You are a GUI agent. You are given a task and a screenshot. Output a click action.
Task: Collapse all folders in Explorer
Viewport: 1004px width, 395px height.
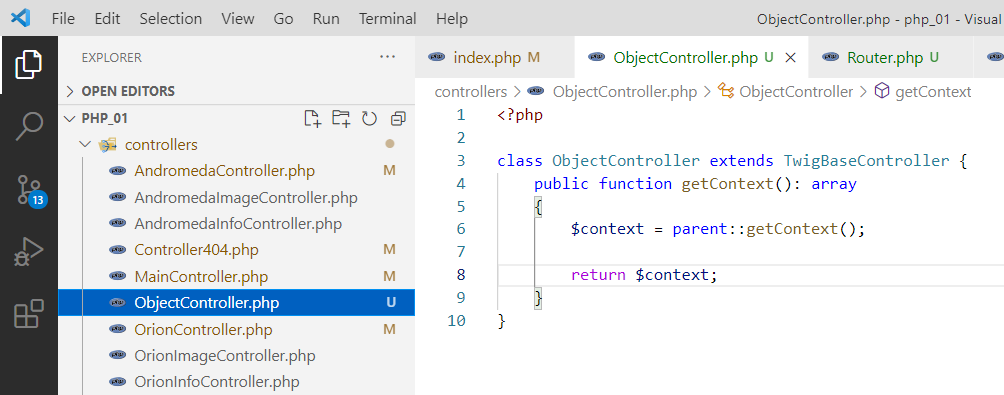398,118
